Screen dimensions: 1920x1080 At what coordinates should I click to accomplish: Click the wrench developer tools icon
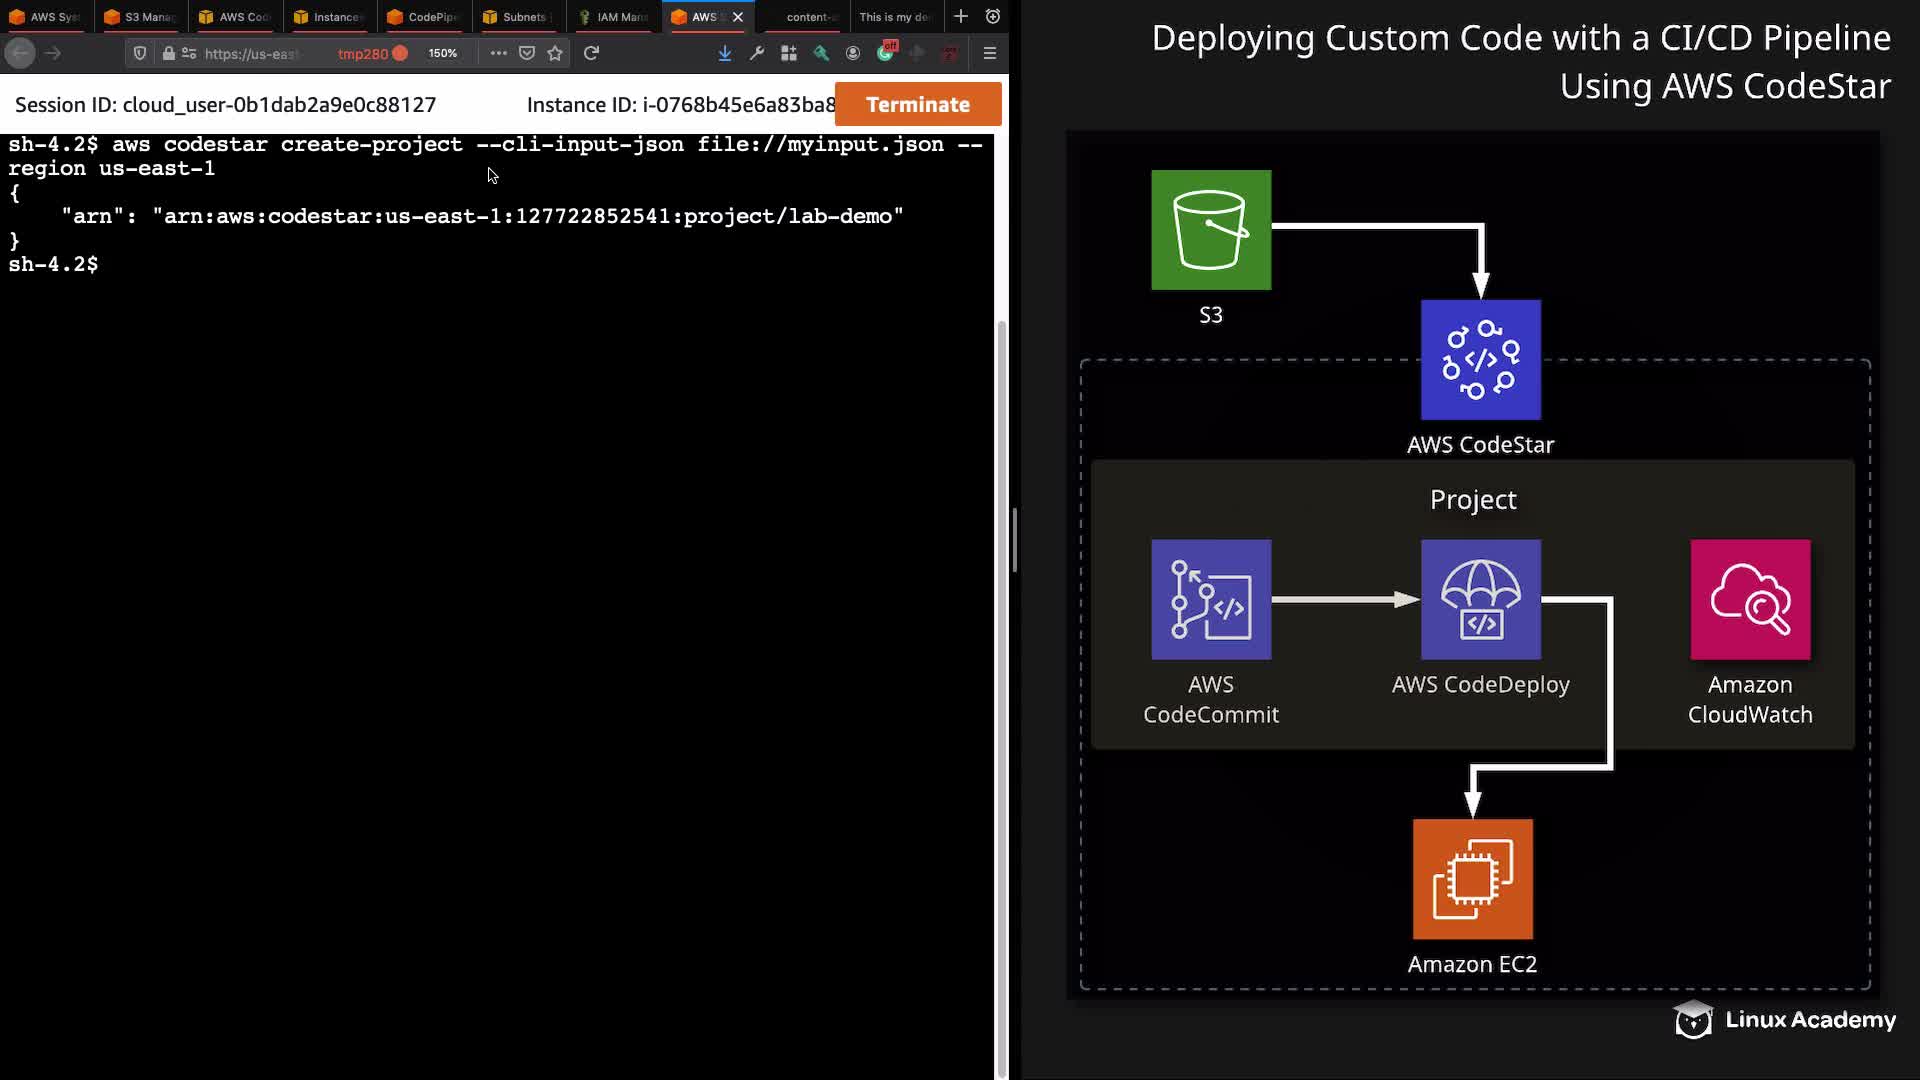tap(756, 53)
